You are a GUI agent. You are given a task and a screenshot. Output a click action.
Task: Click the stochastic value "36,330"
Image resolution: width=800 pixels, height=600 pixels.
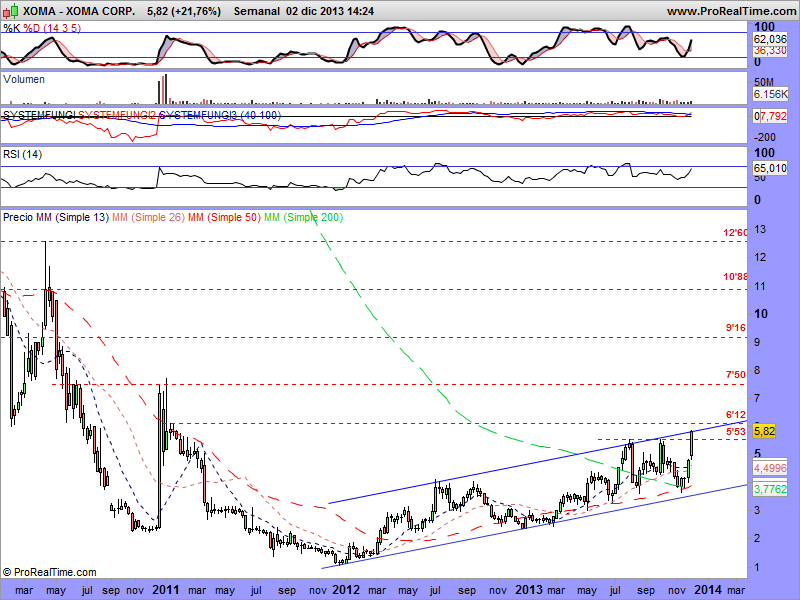[x=770, y=51]
